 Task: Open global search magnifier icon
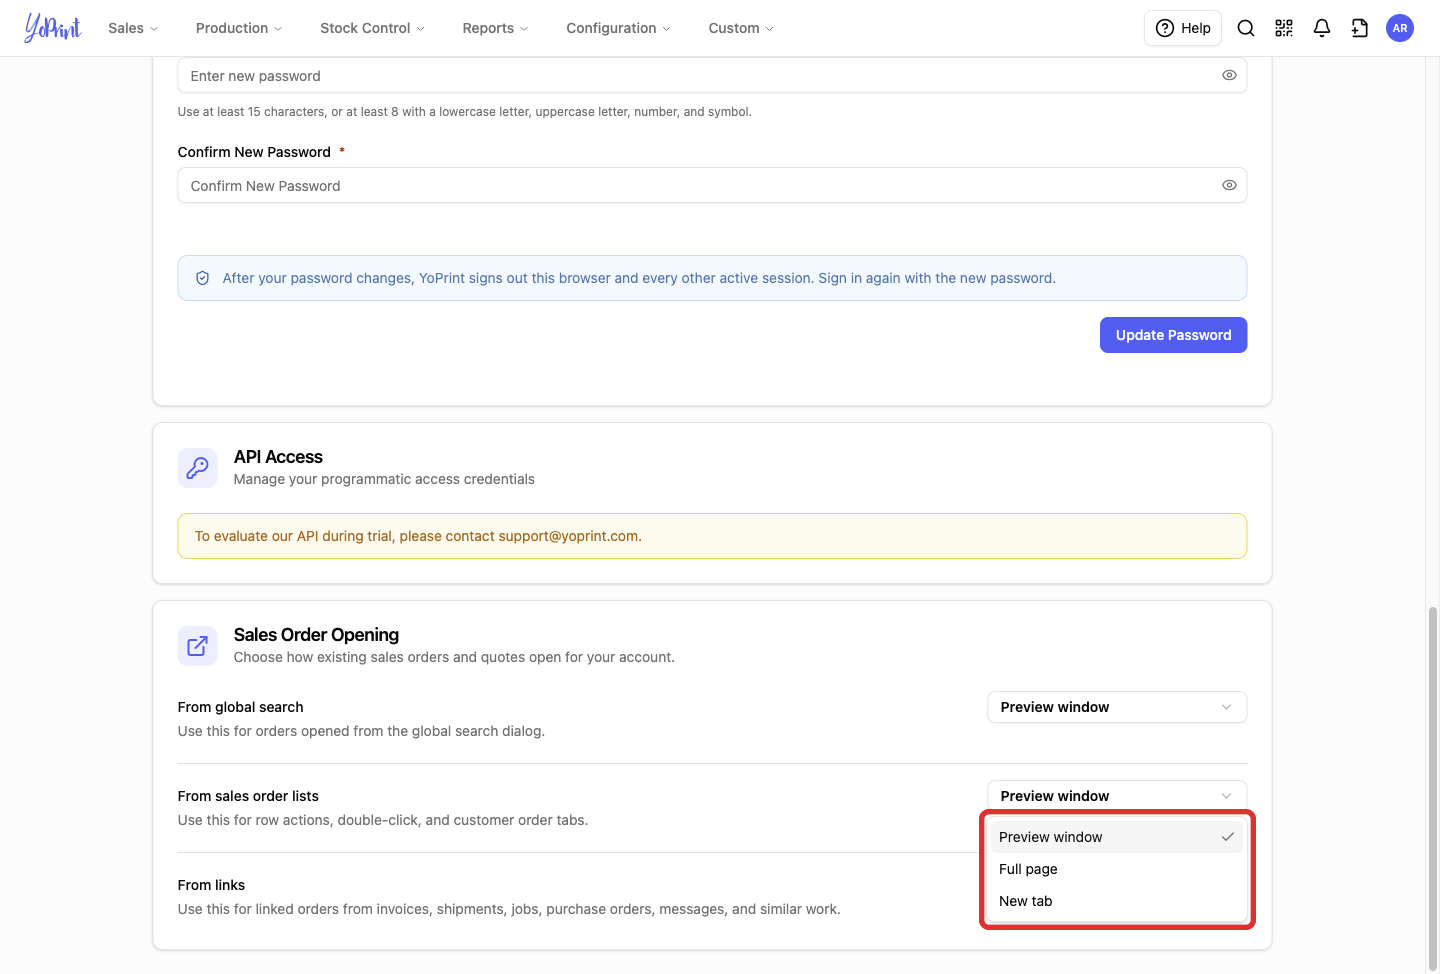click(x=1246, y=28)
